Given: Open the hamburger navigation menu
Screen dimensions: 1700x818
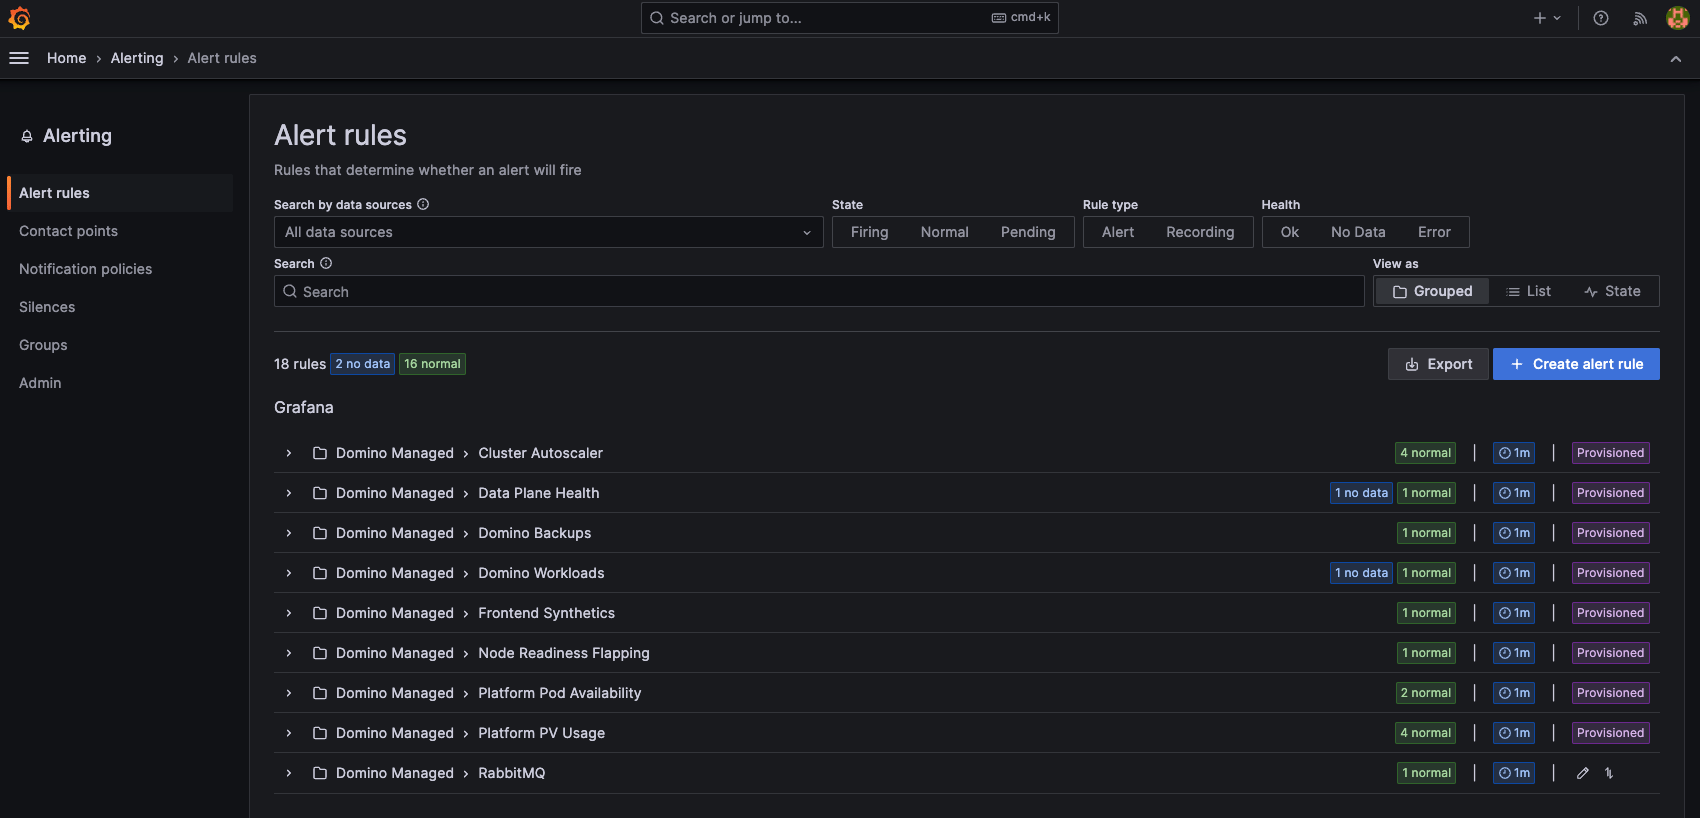Looking at the screenshot, I should click(x=19, y=58).
